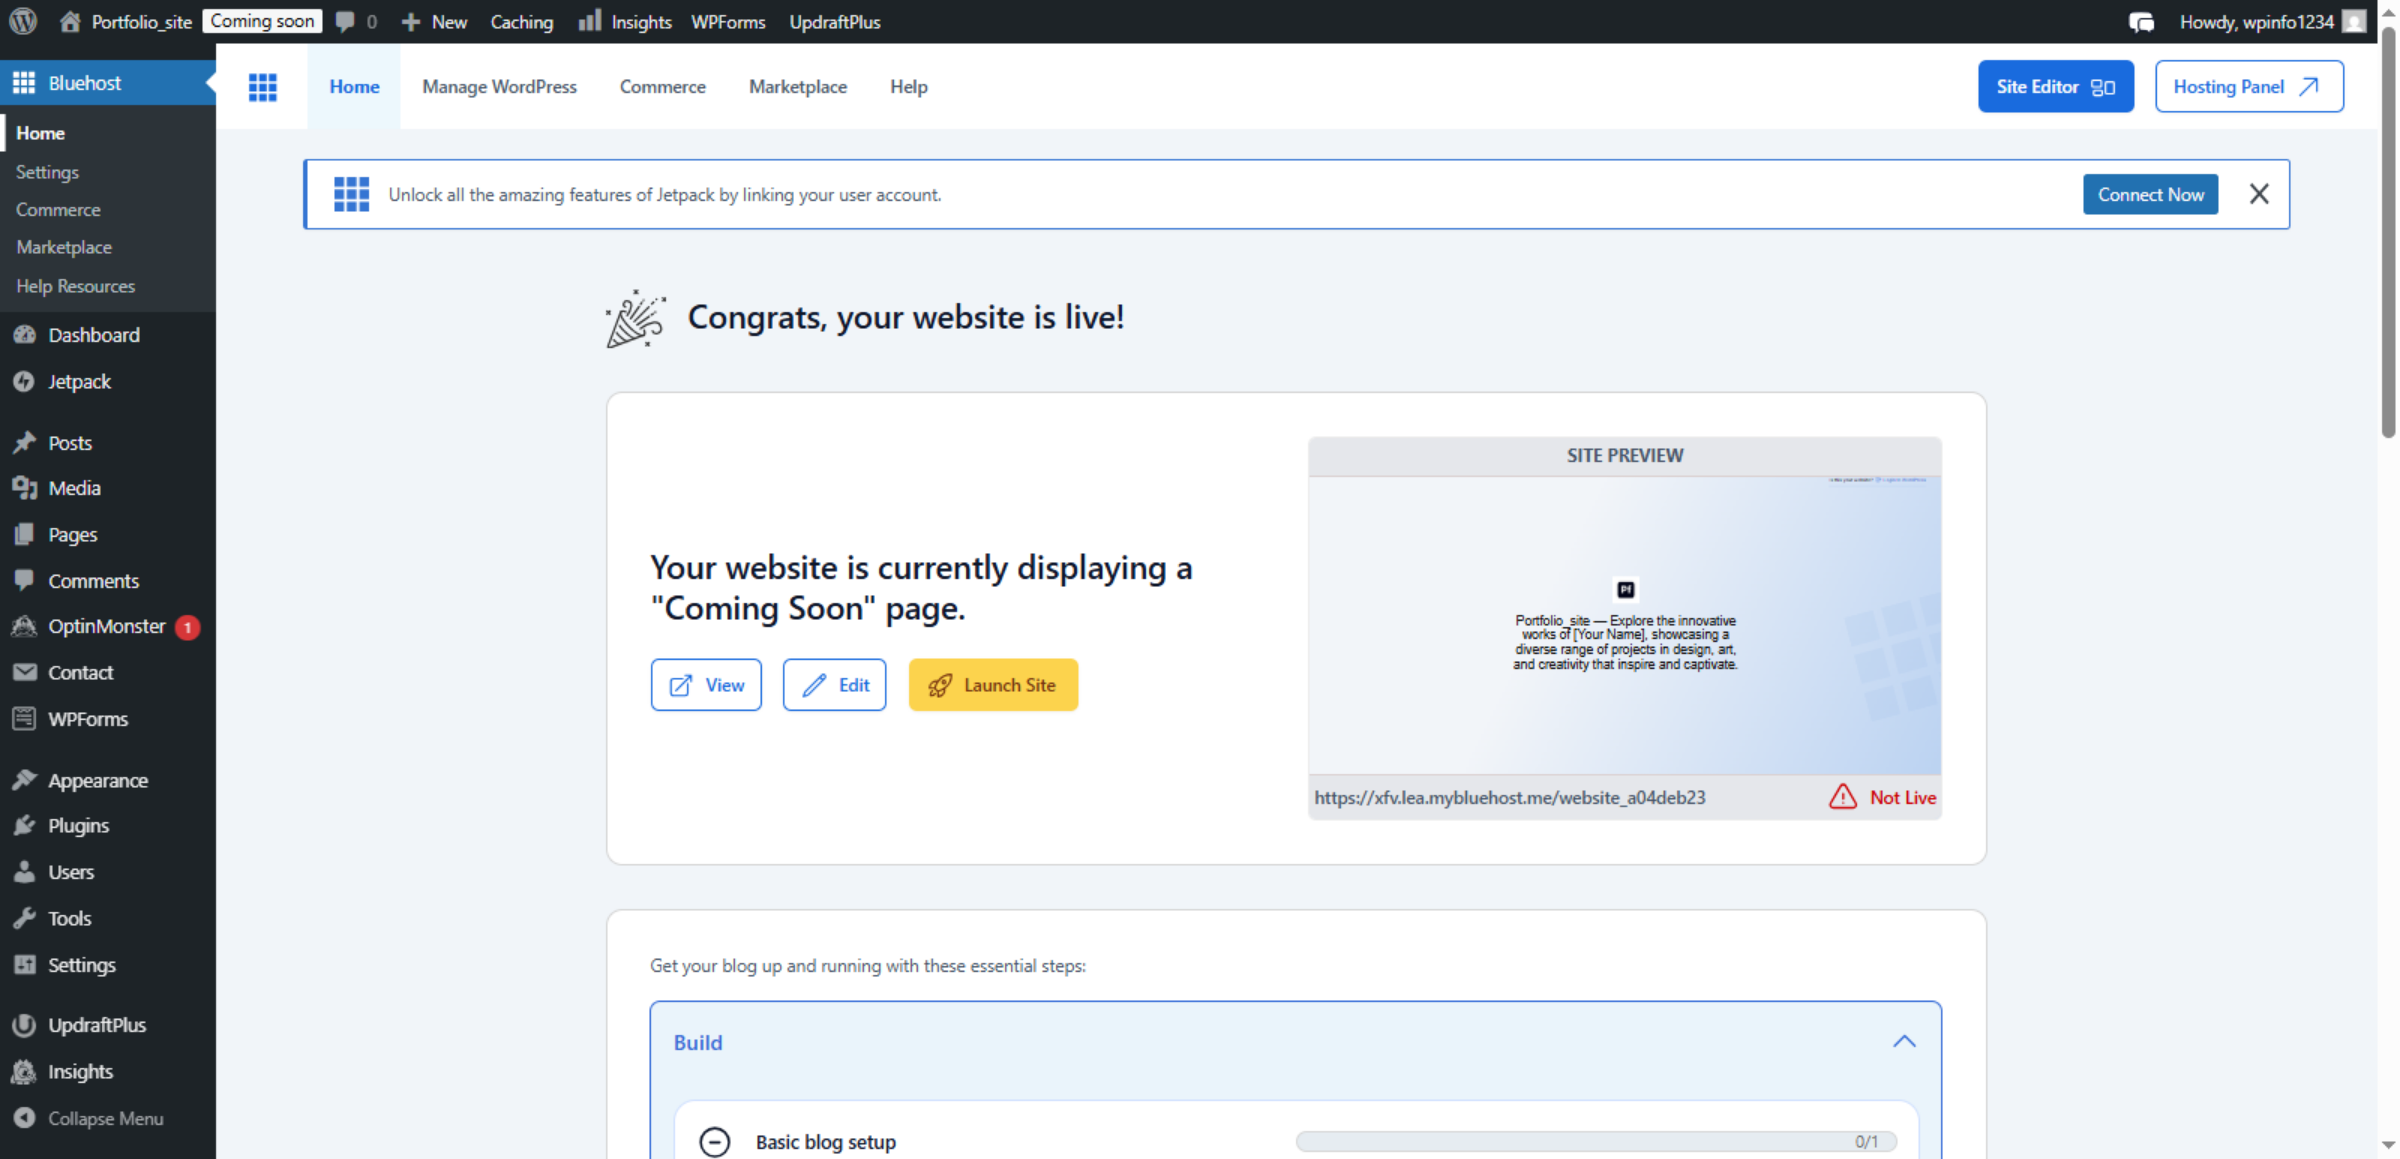Screen dimensions: 2400x1159
Task: Dismiss the Jetpack linking banner
Action: [2259, 194]
